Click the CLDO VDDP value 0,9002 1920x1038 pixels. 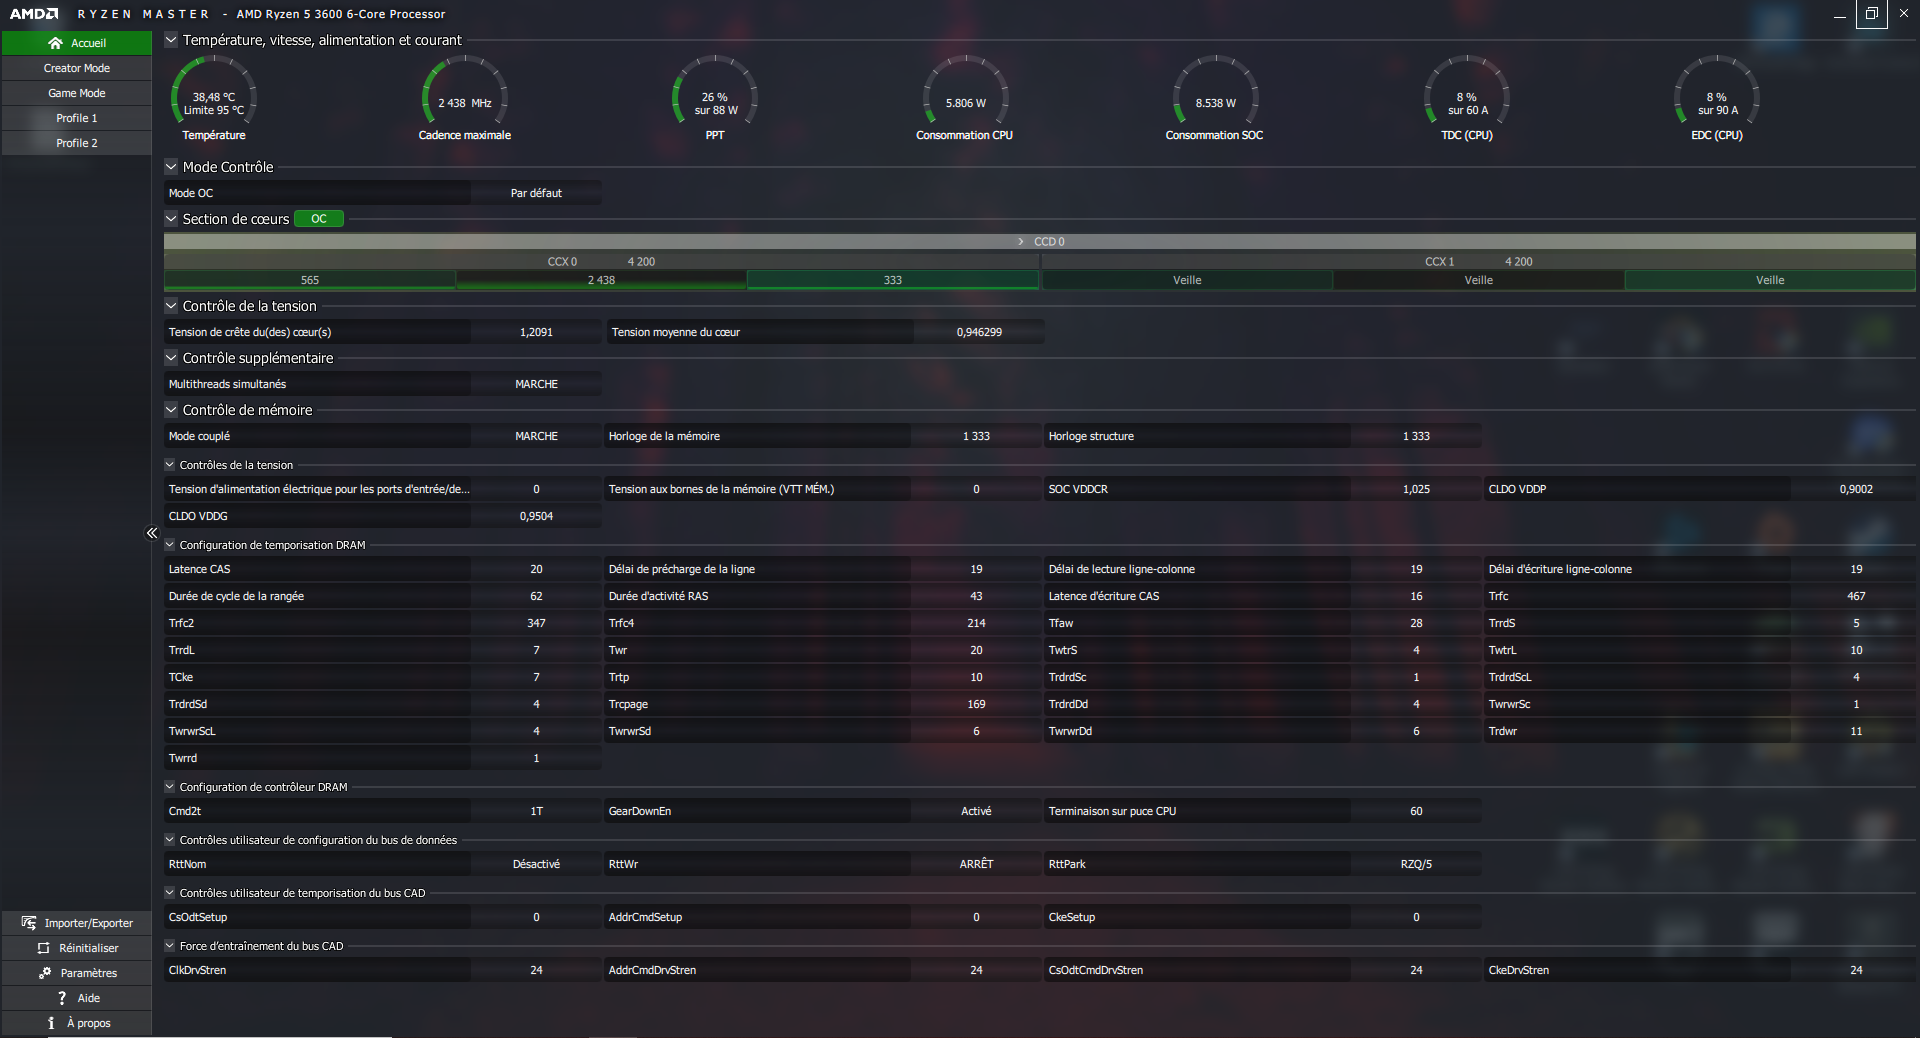click(1856, 489)
